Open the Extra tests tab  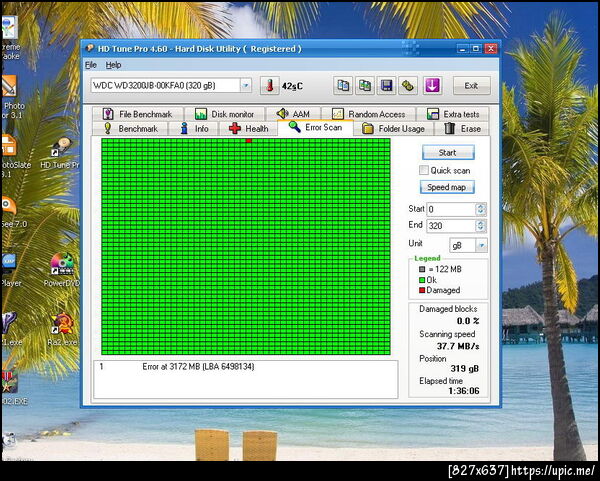(x=453, y=114)
